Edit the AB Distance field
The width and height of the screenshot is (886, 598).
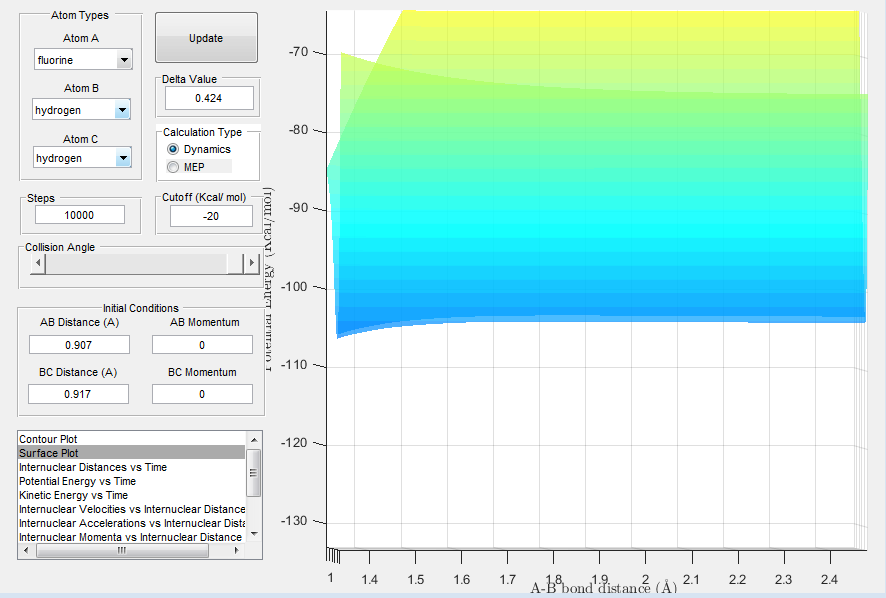(x=79, y=345)
